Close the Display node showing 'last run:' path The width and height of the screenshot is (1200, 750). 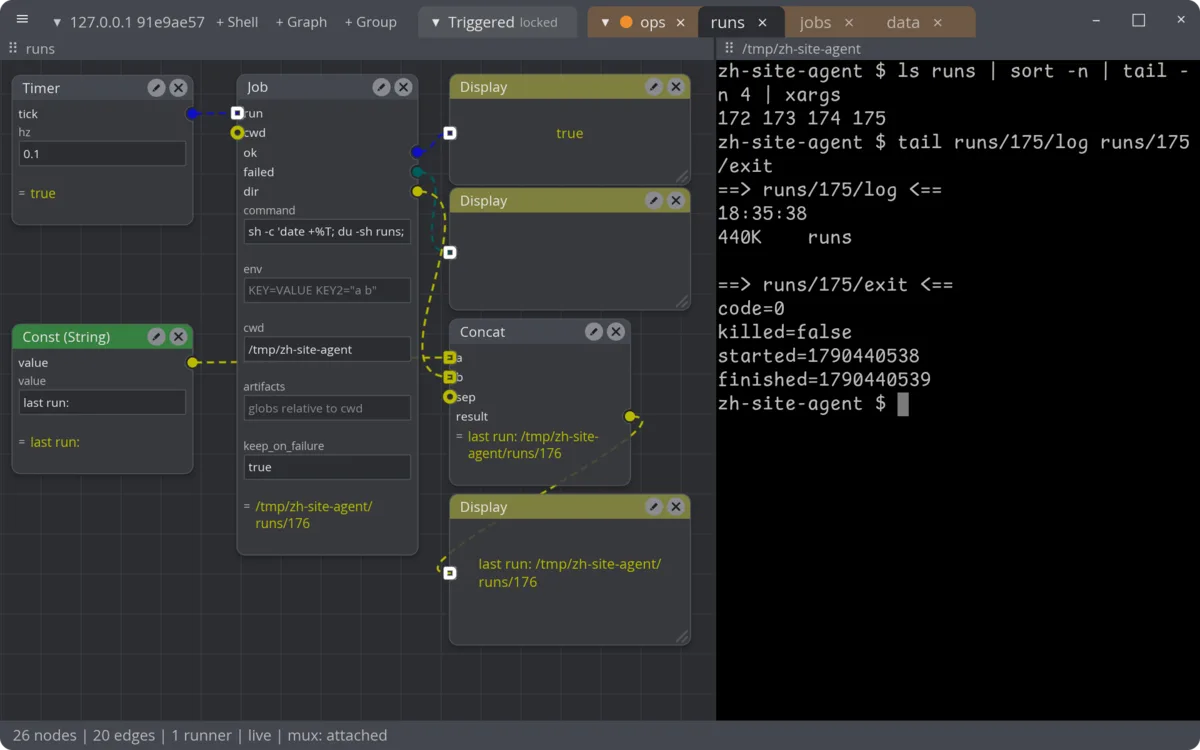coord(676,507)
